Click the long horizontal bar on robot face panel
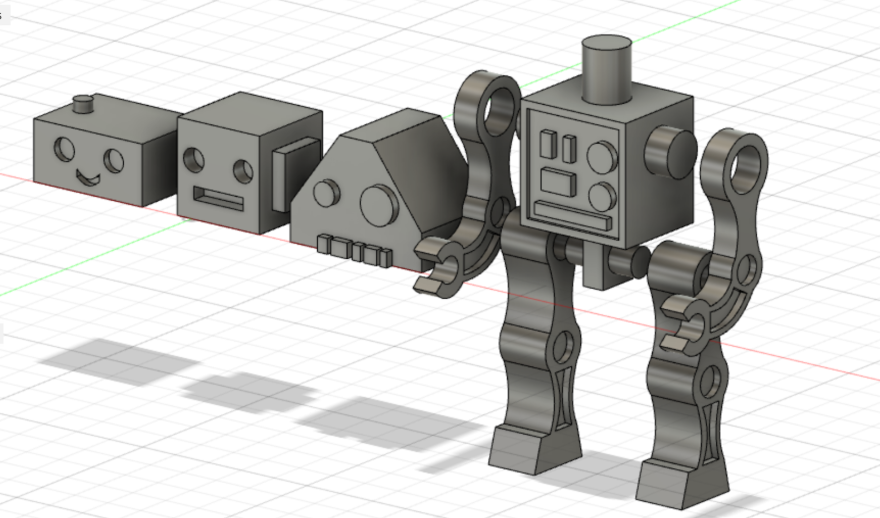 pos(572,215)
